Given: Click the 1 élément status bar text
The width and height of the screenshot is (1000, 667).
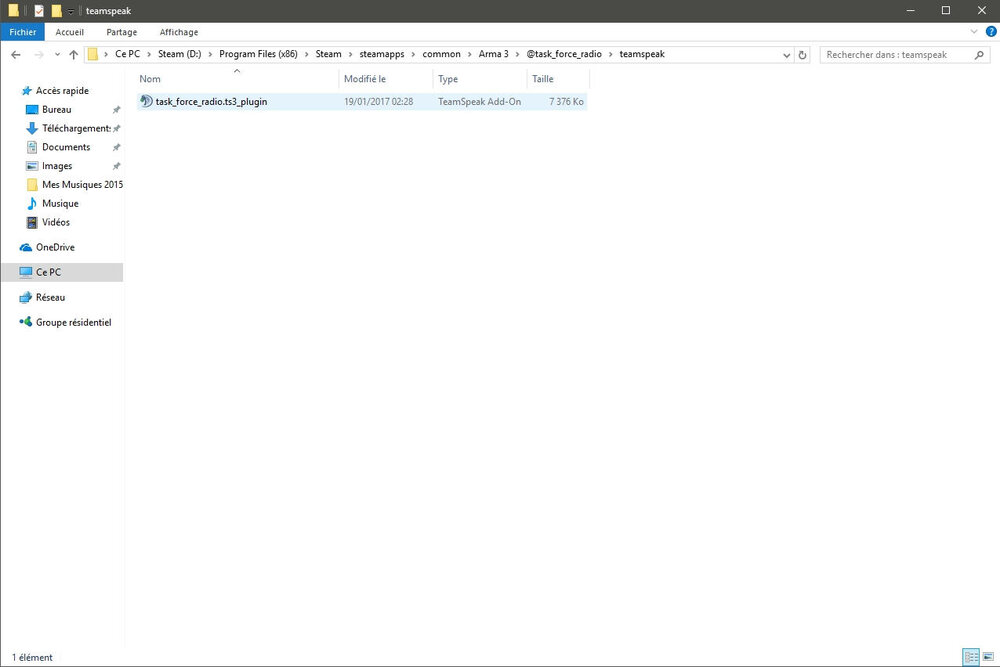Looking at the screenshot, I should (x=33, y=657).
